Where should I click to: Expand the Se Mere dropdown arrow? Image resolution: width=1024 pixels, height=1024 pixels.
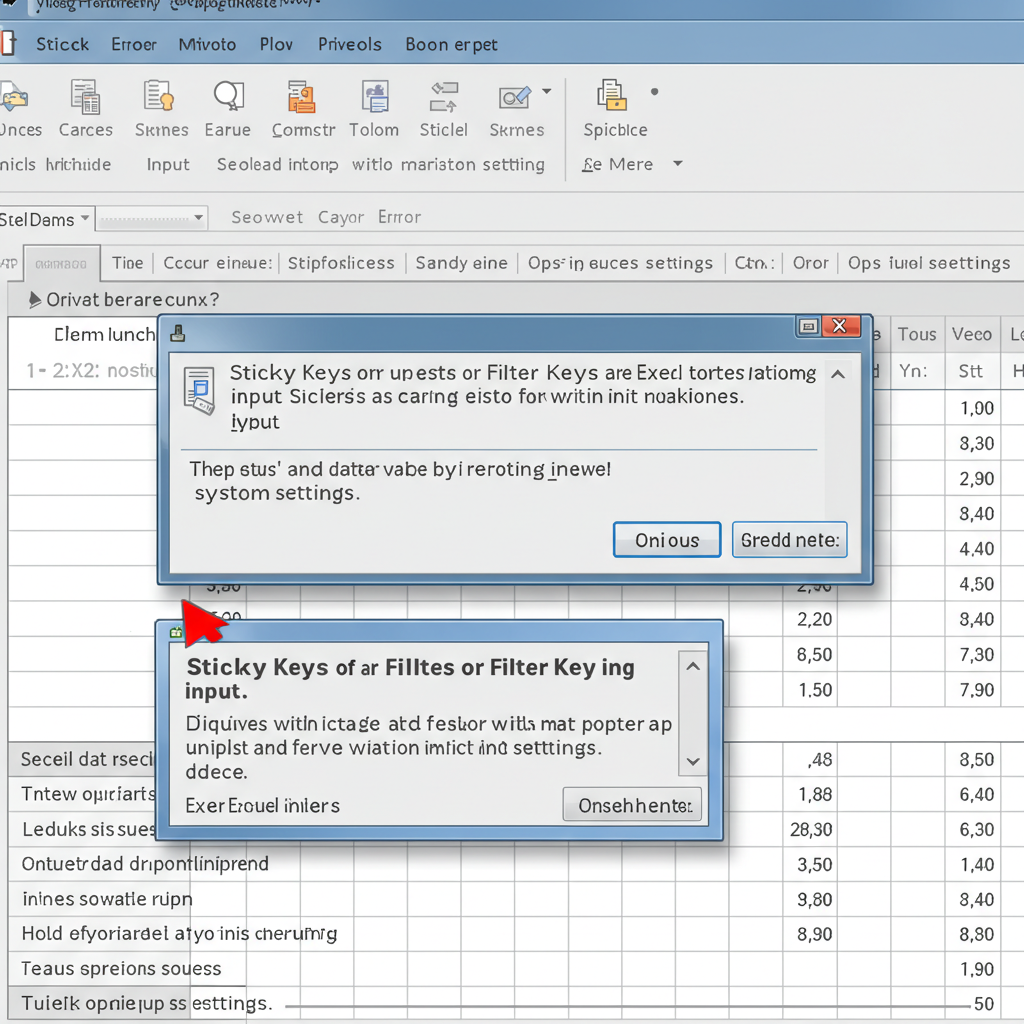(678, 163)
